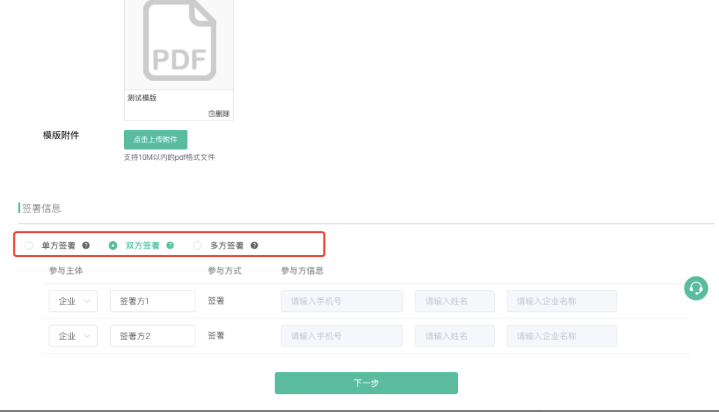Image resolution: width=719 pixels, height=412 pixels.
Task: Focus second row 请输入姓名 name field
Action: tap(455, 336)
